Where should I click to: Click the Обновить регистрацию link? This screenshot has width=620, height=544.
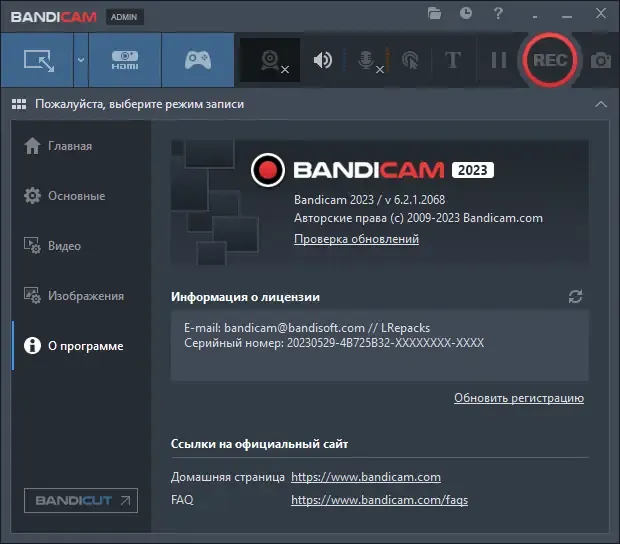point(519,398)
